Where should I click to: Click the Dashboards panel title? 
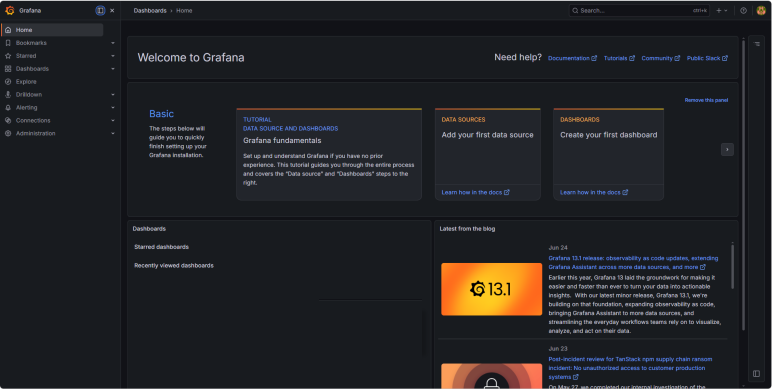click(149, 229)
